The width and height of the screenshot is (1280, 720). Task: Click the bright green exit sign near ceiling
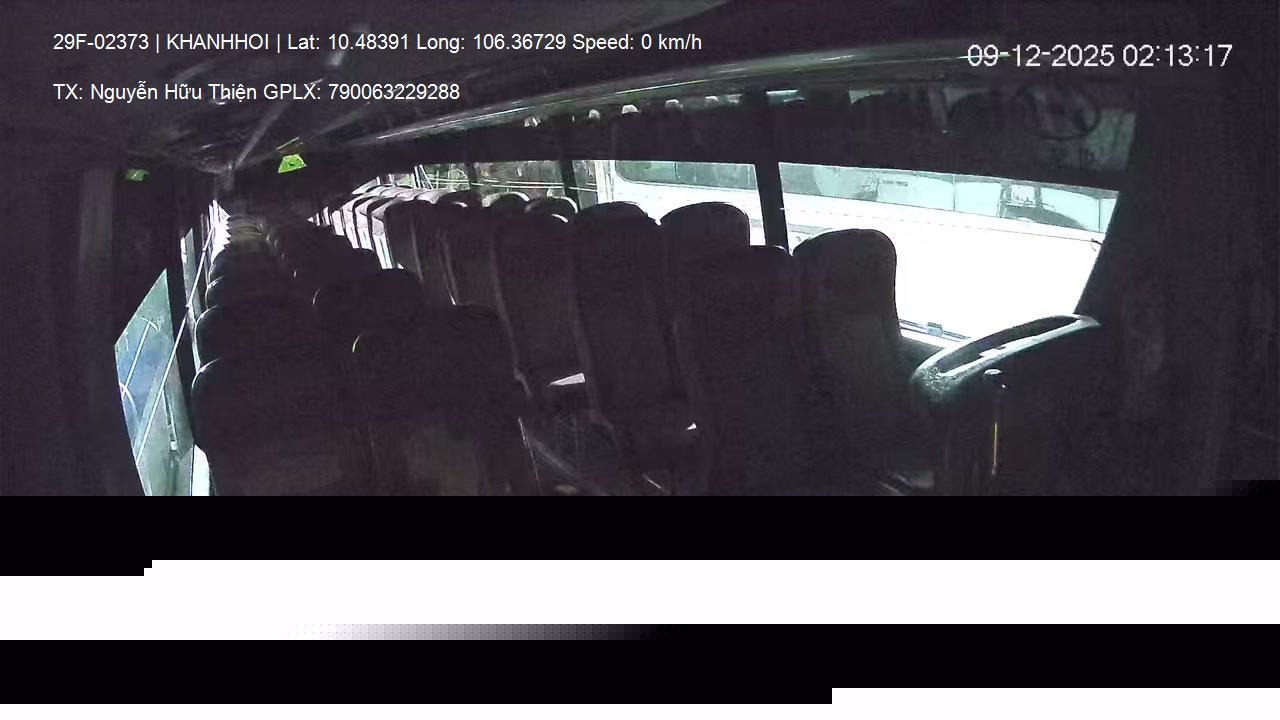(x=291, y=162)
